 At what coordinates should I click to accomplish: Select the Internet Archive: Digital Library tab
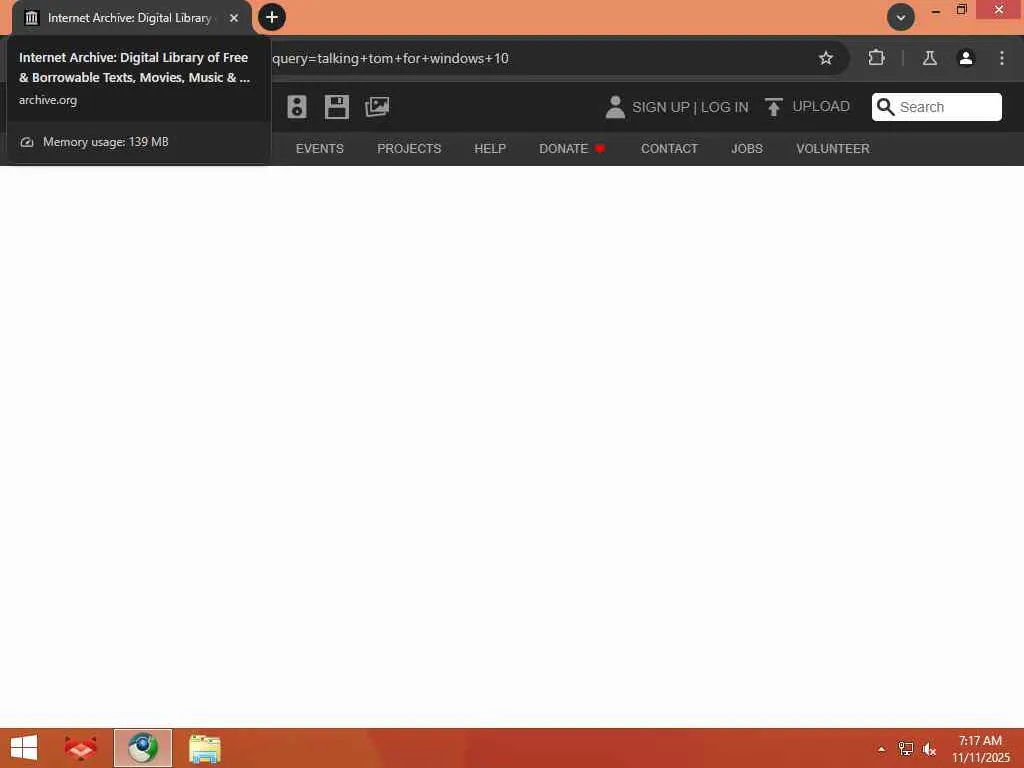tap(131, 18)
